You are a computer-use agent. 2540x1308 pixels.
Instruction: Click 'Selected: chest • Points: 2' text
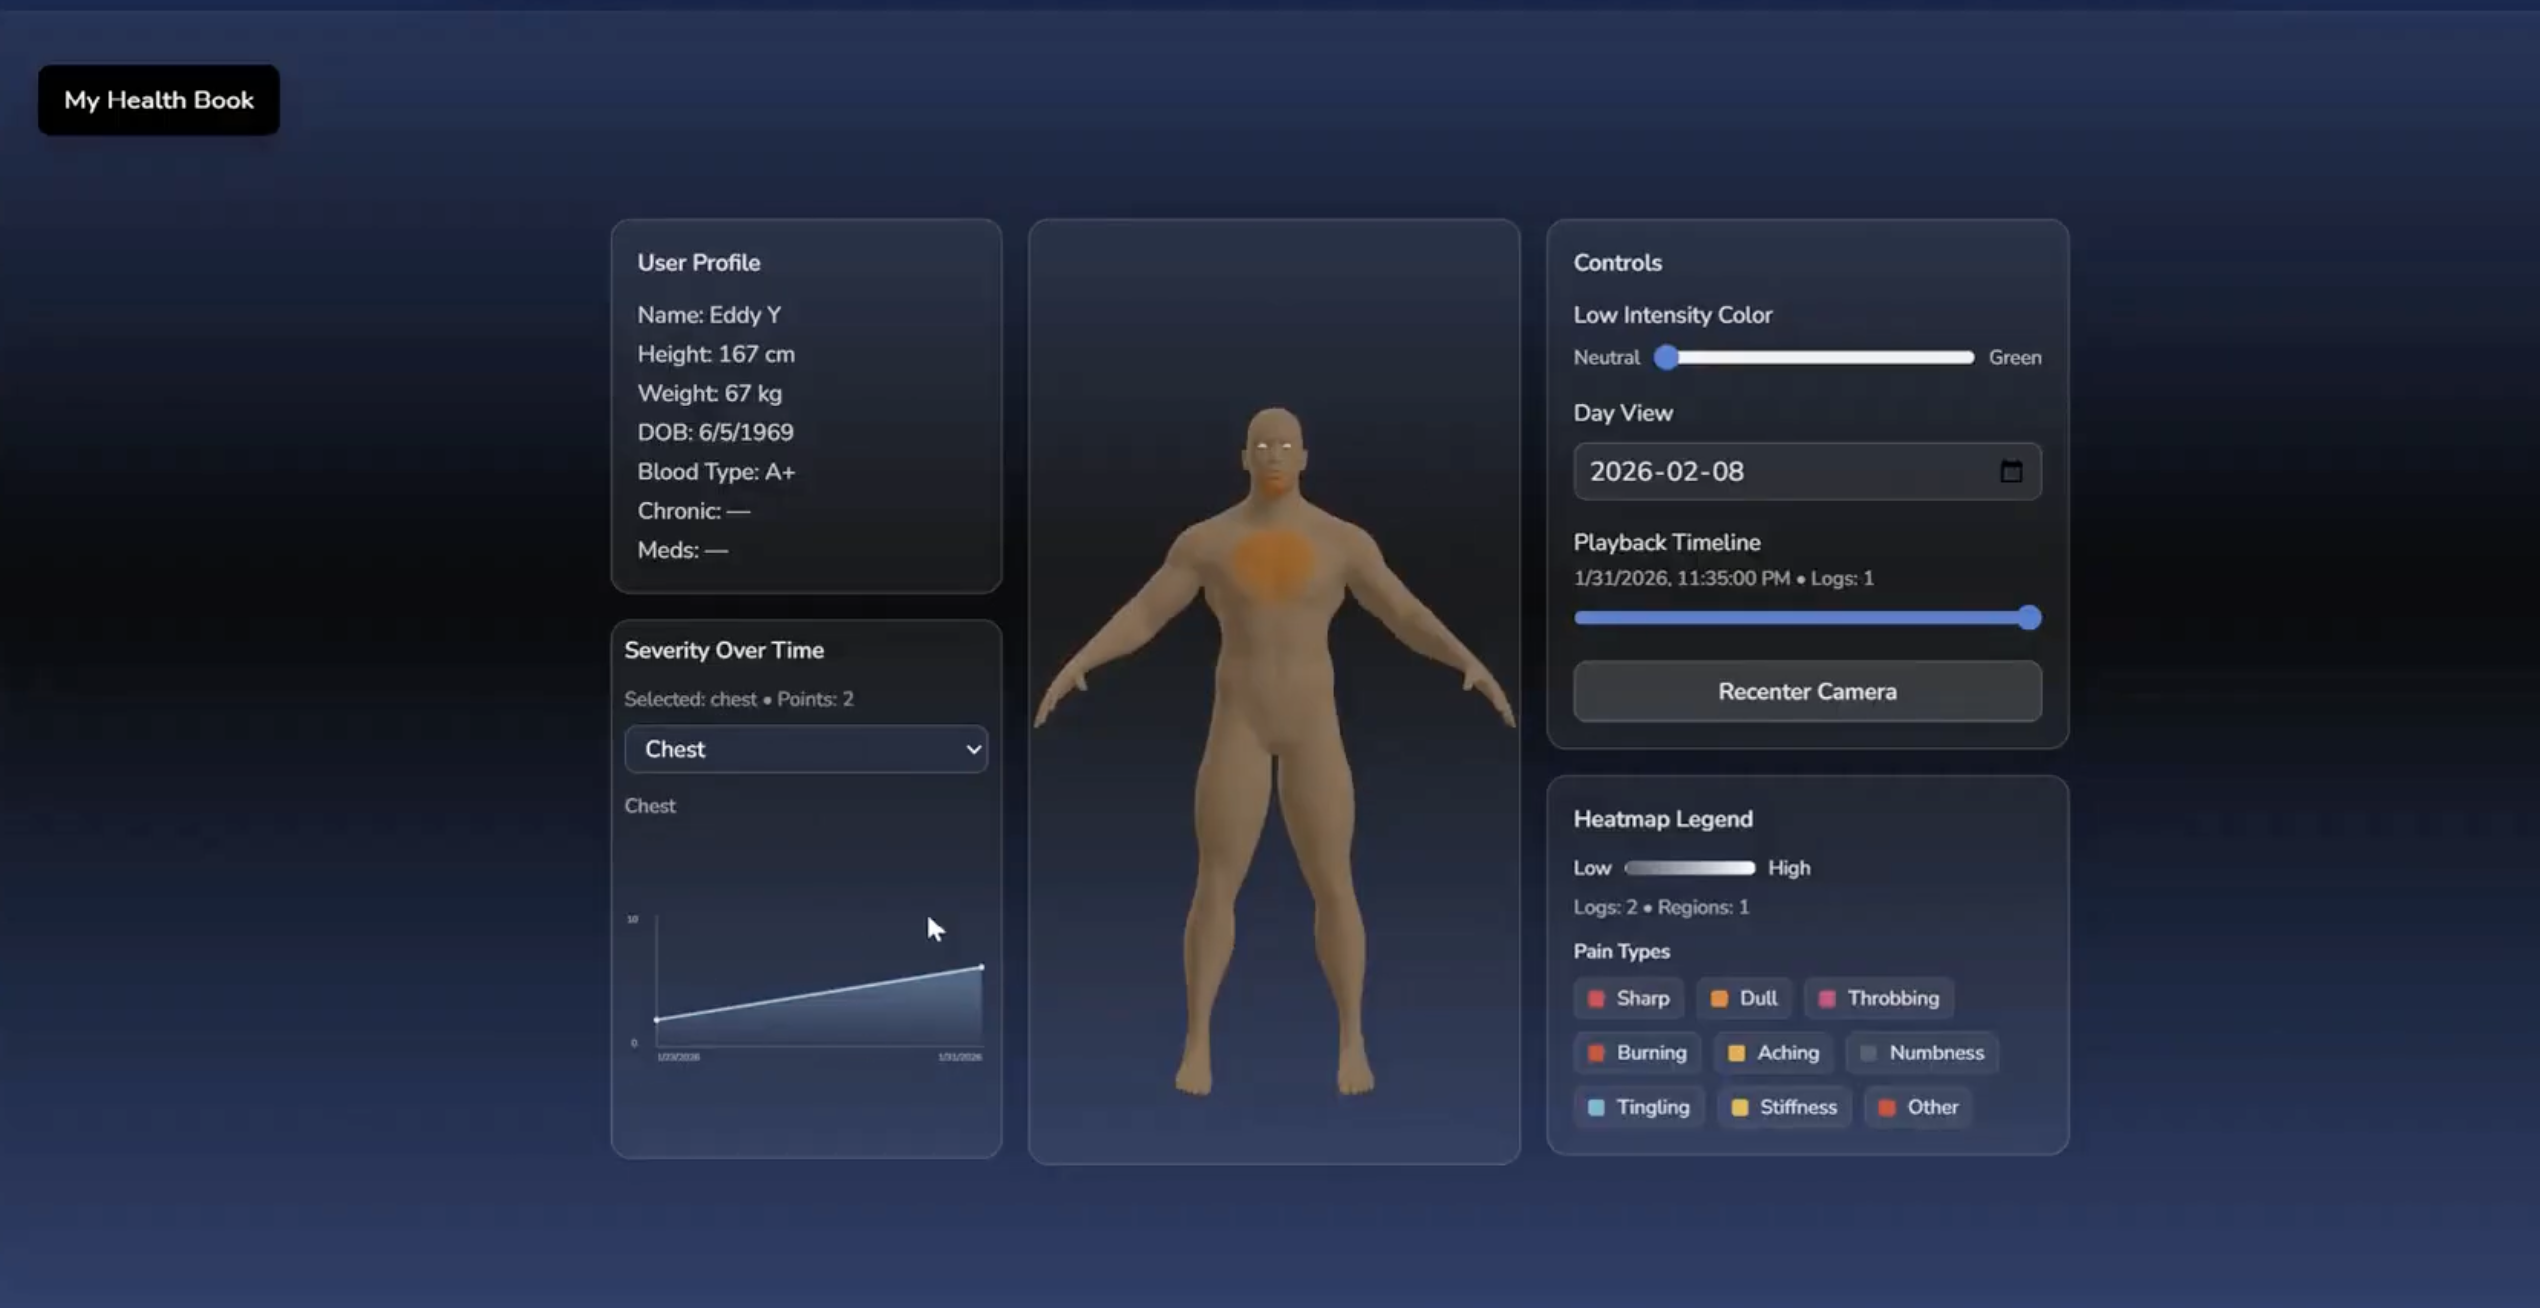pyautogui.click(x=739, y=699)
